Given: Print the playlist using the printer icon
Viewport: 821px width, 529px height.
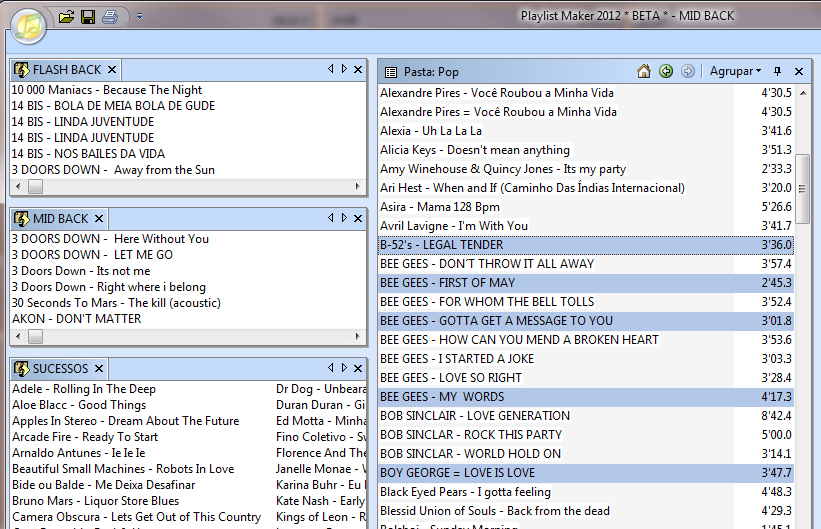Looking at the screenshot, I should 109,17.
